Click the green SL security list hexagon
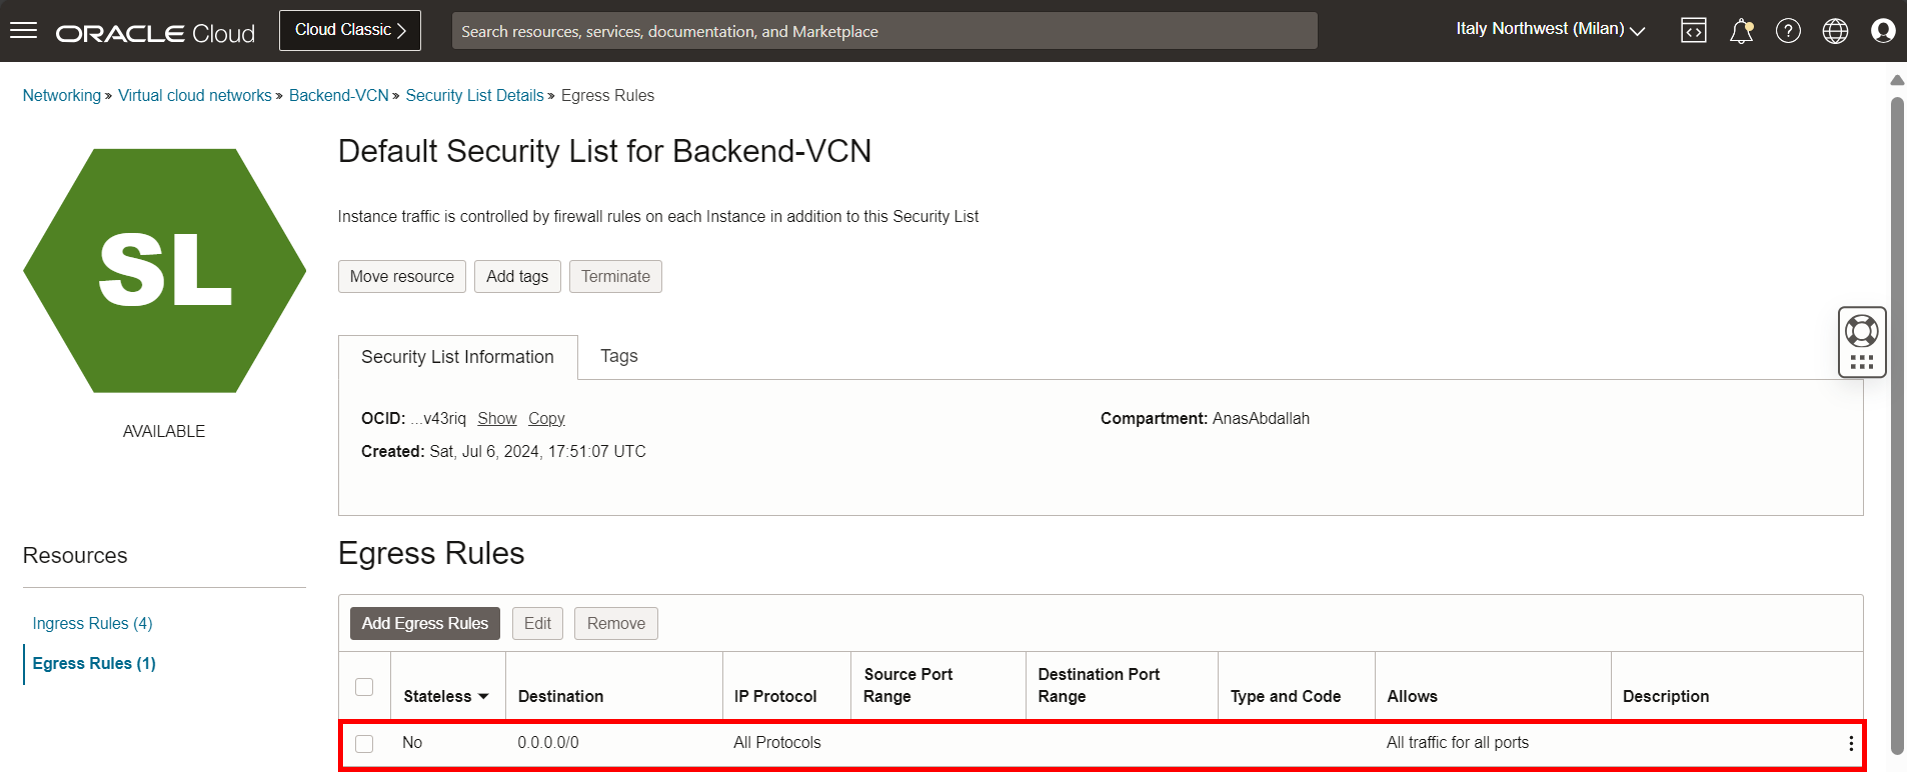 click(x=165, y=270)
